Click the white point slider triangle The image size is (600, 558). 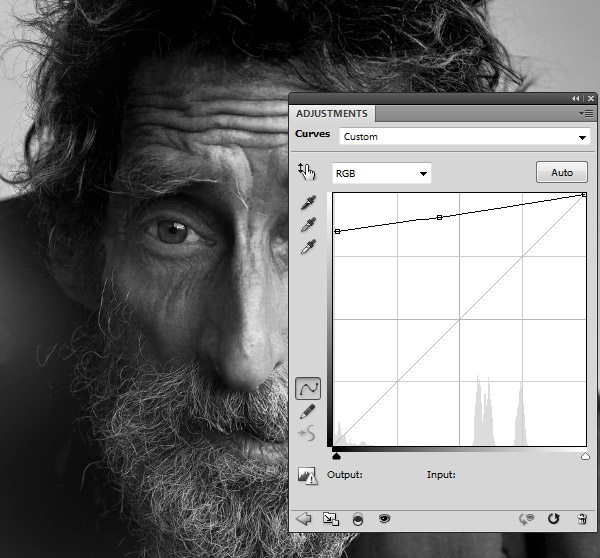pos(585,456)
